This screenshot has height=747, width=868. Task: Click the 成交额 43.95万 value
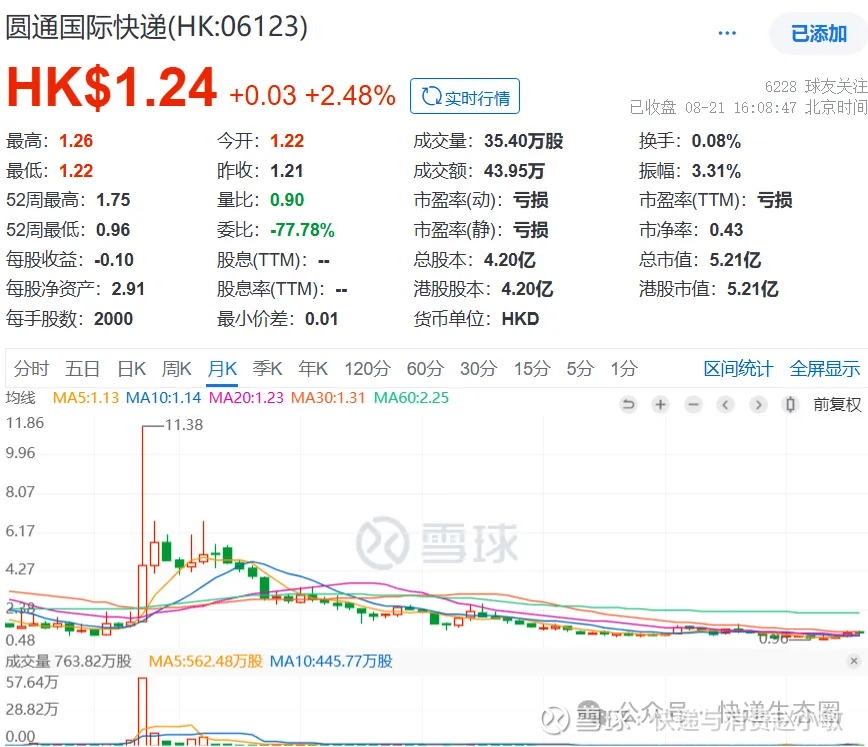[514, 171]
